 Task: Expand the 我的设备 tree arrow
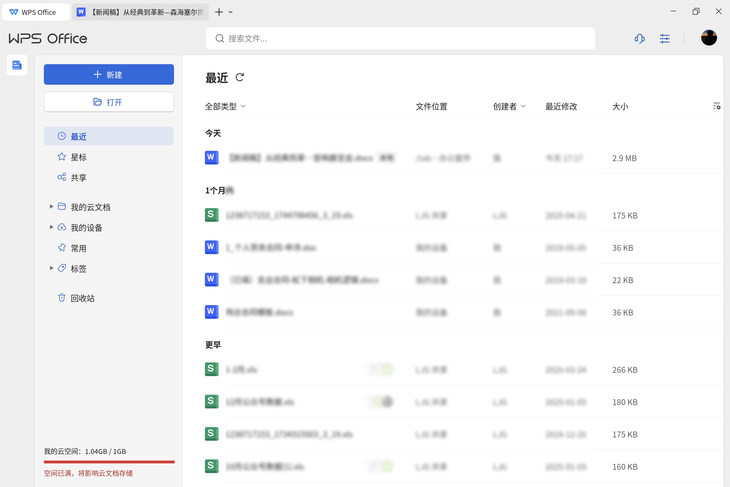[51, 227]
